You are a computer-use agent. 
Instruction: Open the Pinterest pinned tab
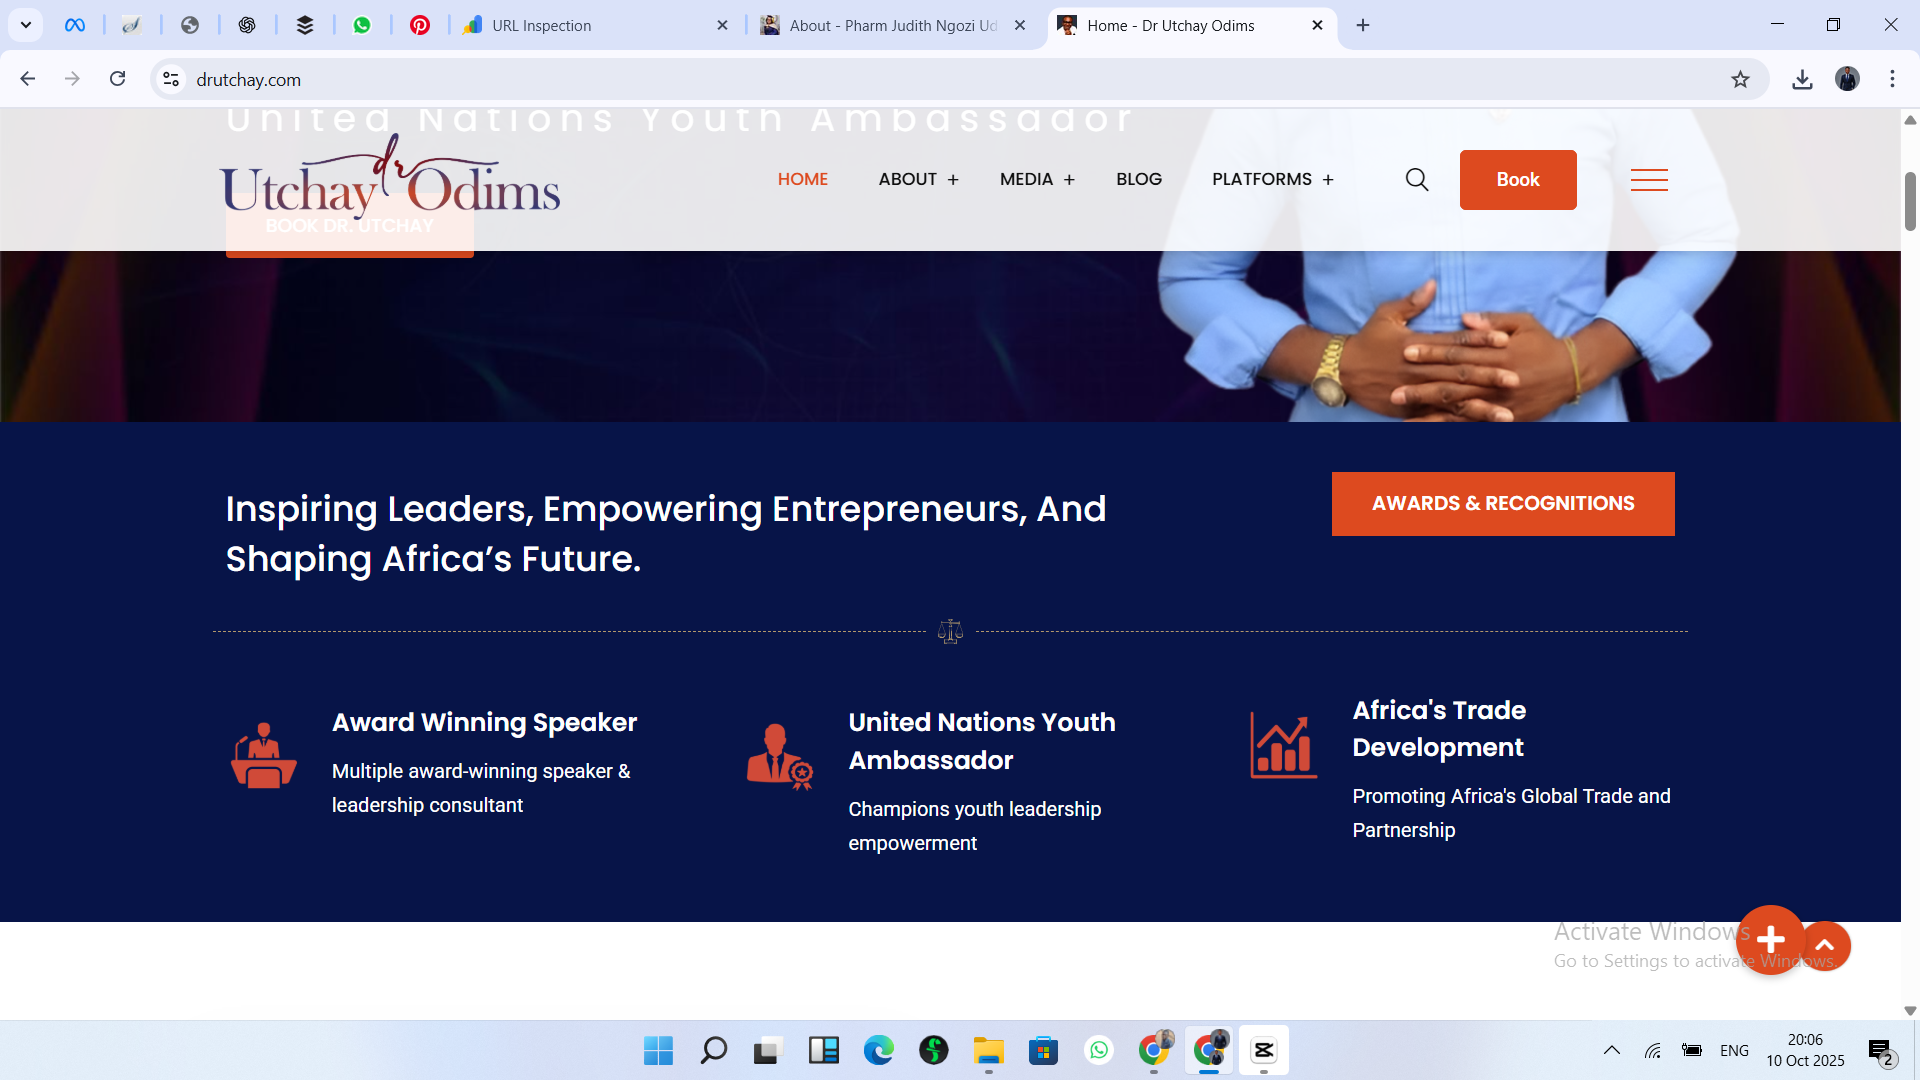[x=420, y=25]
